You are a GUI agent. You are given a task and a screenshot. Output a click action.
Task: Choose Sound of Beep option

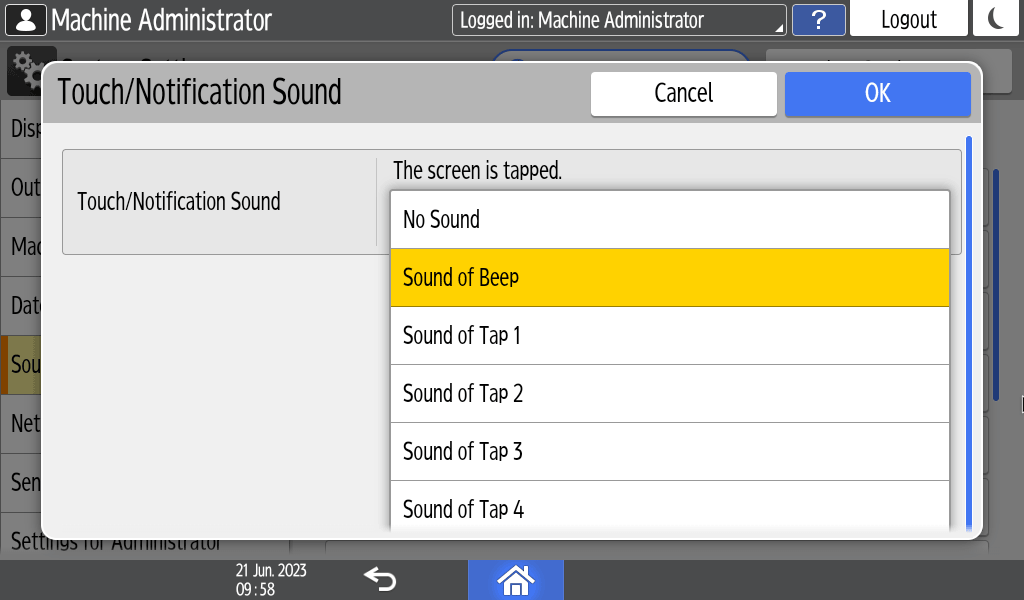pos(669,278)
